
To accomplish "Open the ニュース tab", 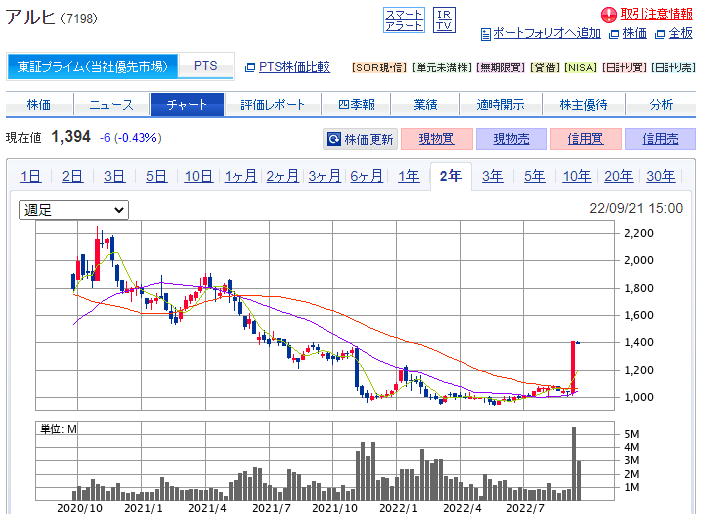I will 111,105.
